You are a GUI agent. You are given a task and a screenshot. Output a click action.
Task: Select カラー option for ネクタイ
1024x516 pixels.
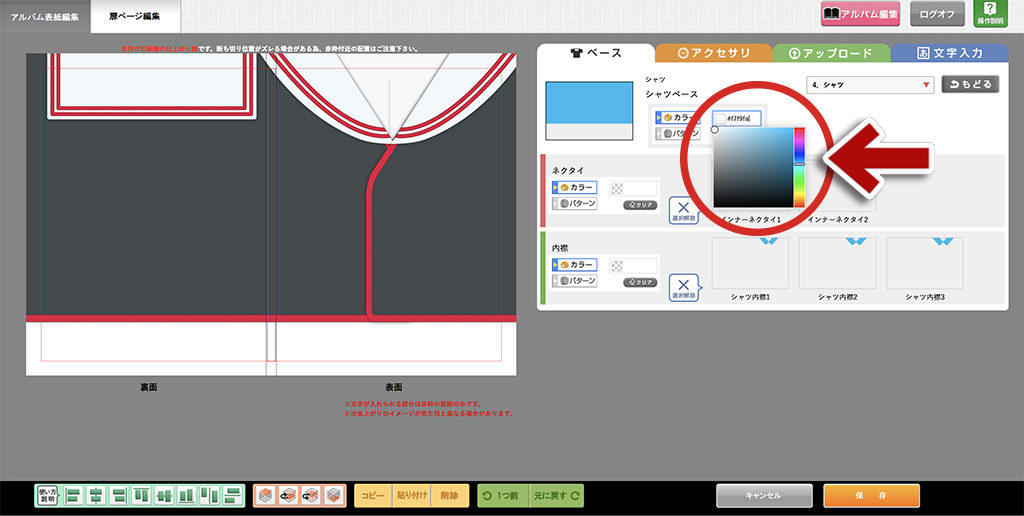pos(575,187)
